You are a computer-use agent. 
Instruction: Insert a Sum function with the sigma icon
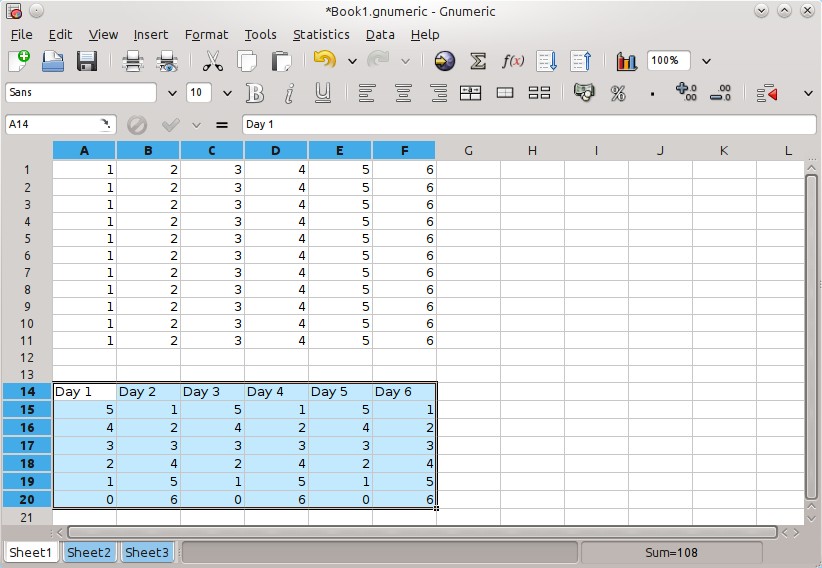pyautogui.click(x=478, y=61)
